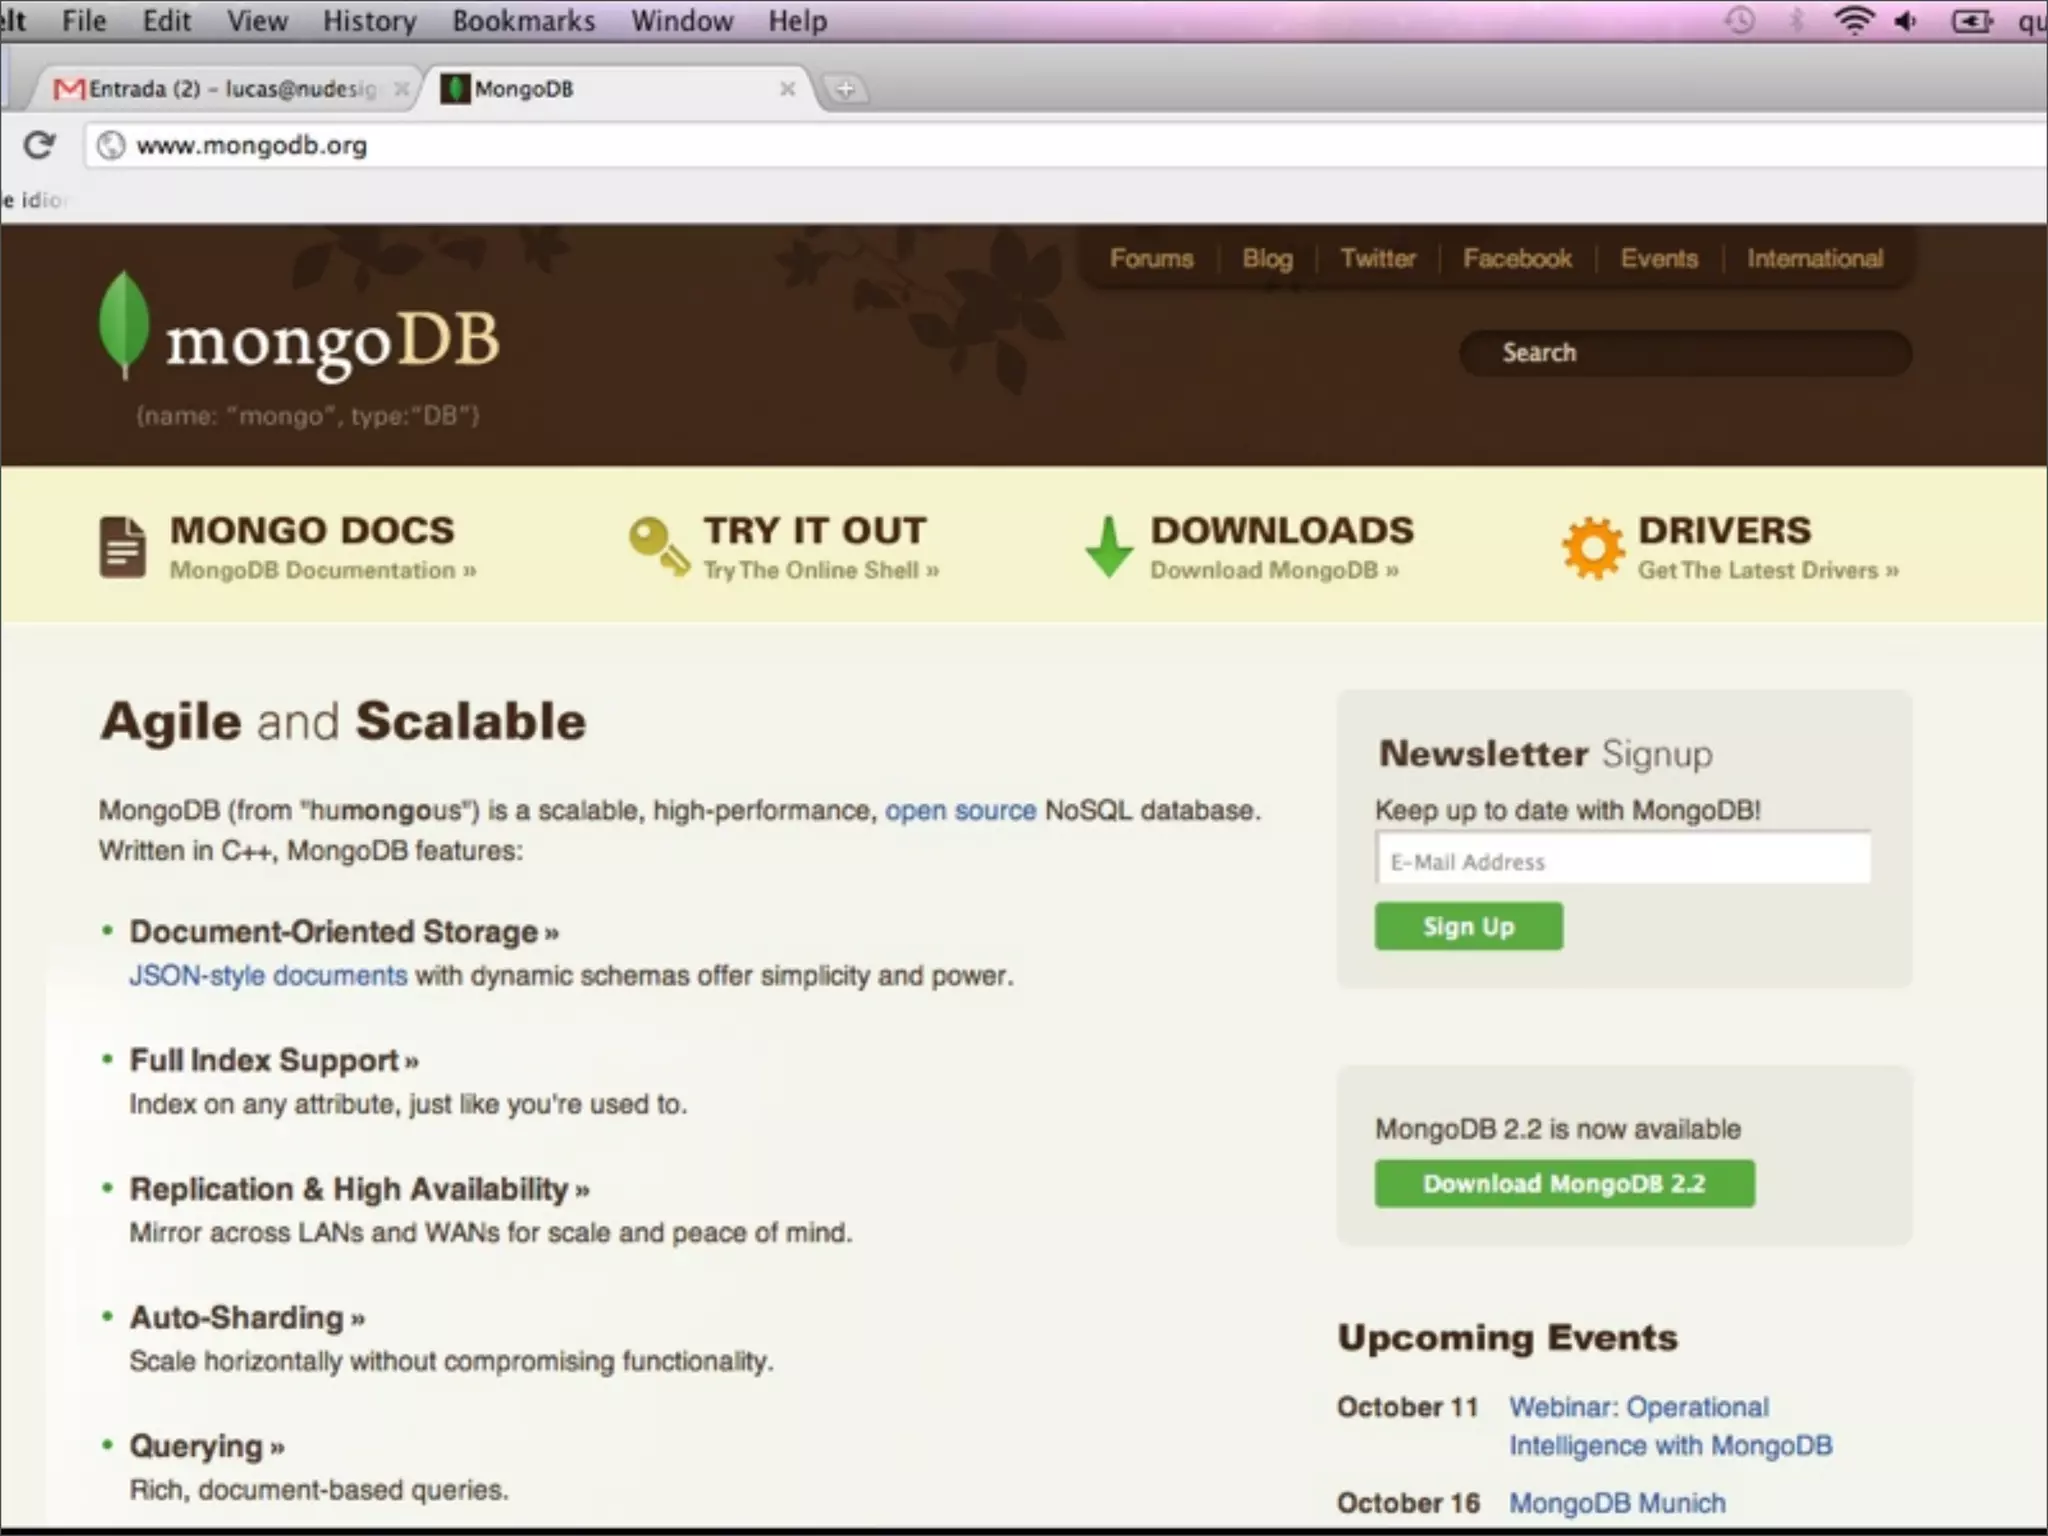Open the Window menu
Viewport: 2048px width, 1536px height.
click(x=682, y=21)
